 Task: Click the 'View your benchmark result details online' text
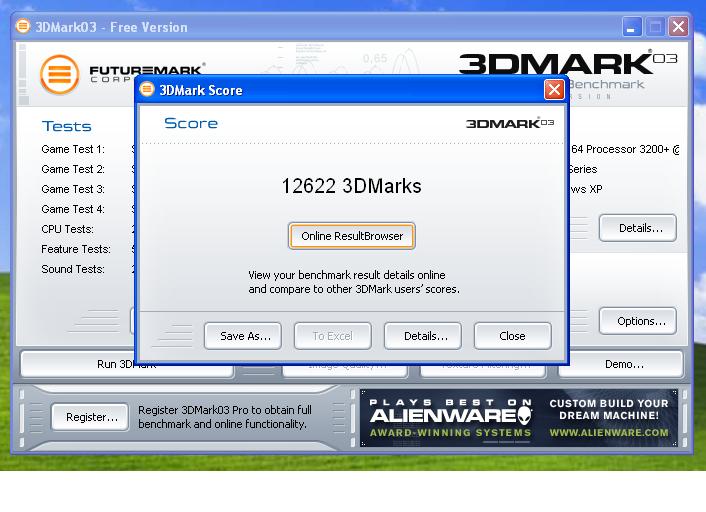(347, 275)
